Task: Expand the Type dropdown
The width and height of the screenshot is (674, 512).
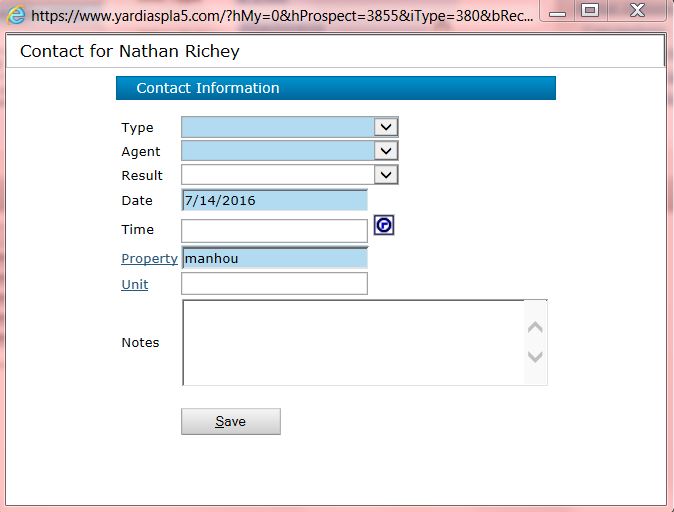Action: point(289,127)
